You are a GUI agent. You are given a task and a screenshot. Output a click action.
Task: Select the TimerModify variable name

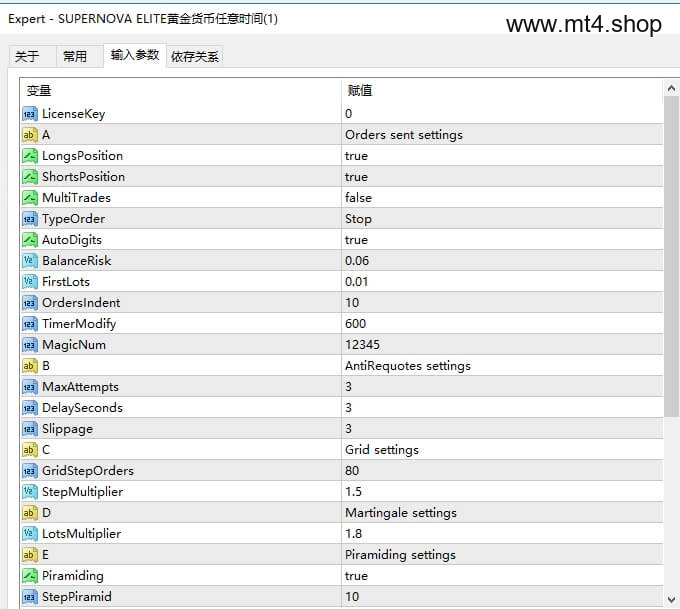click(79, 324)
